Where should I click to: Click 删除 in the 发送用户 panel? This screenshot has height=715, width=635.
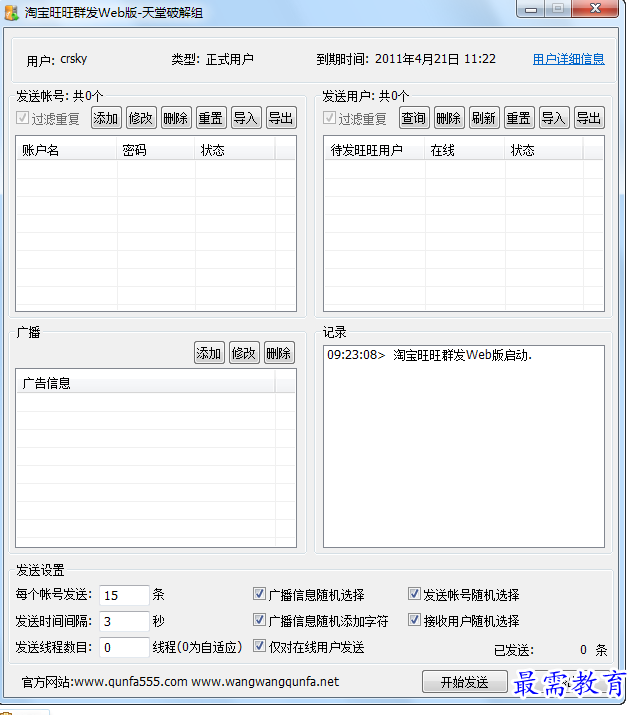(x=449, y=118)
